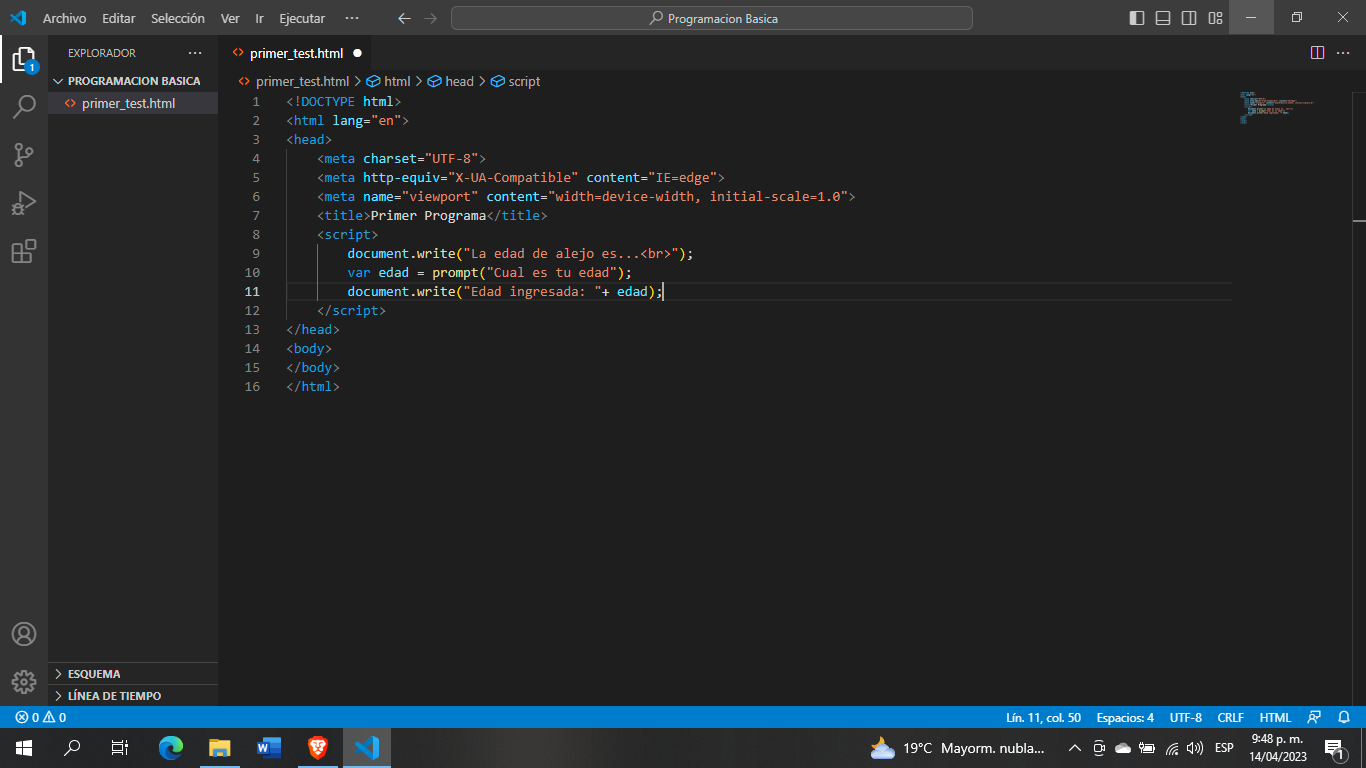The height and width of the screenshot is (768, 1366).
Task: Click the Visual Studio Code taskbar icon
Action: coord(367,748)
